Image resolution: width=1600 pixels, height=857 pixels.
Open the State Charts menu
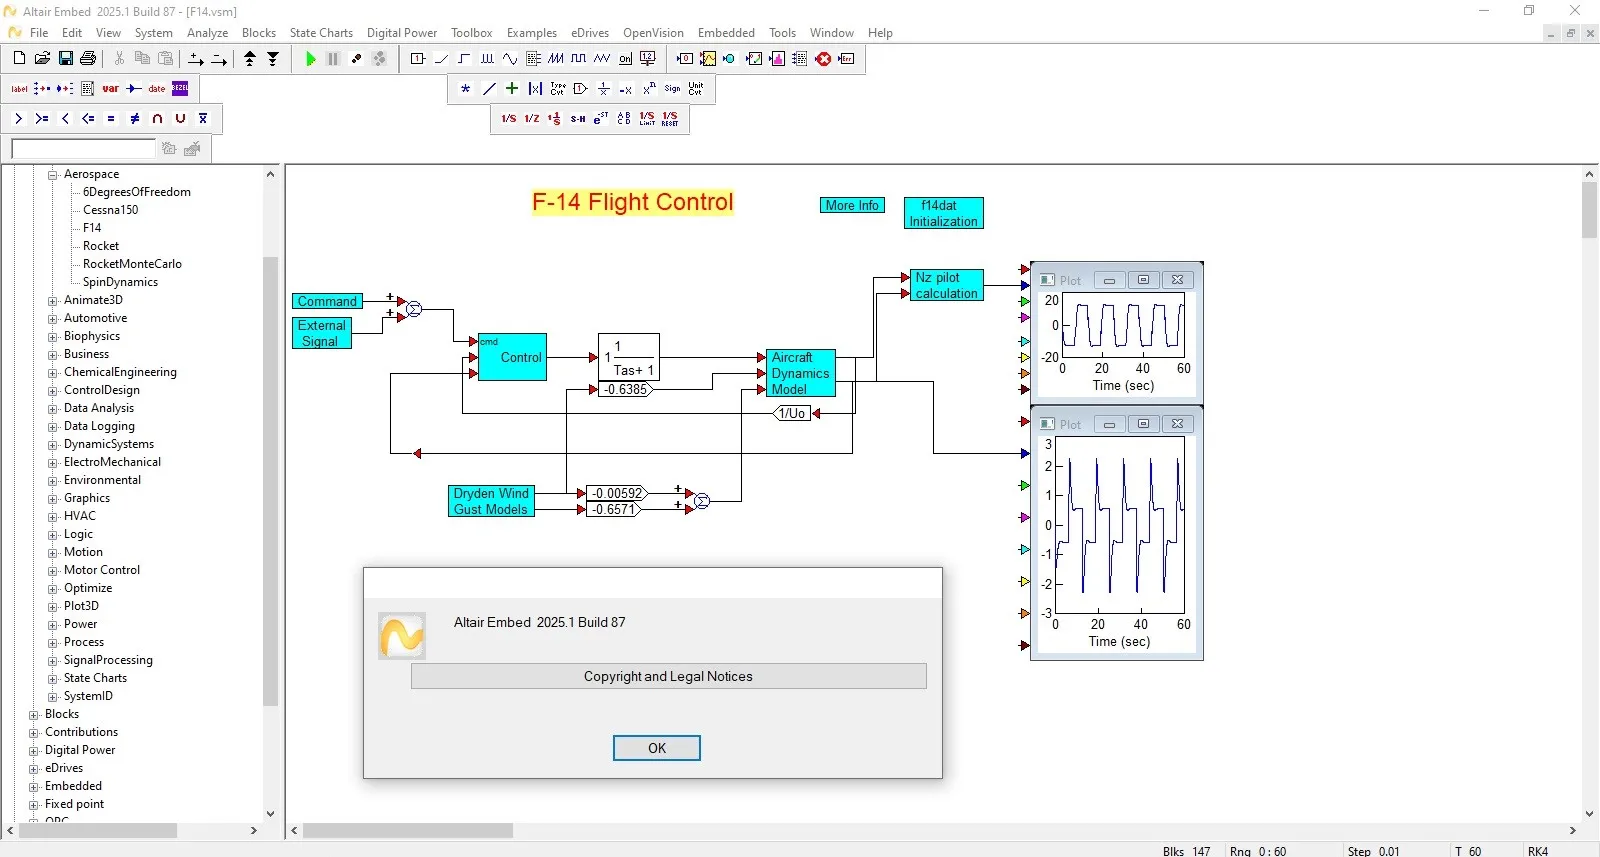[x=321, y=33]
